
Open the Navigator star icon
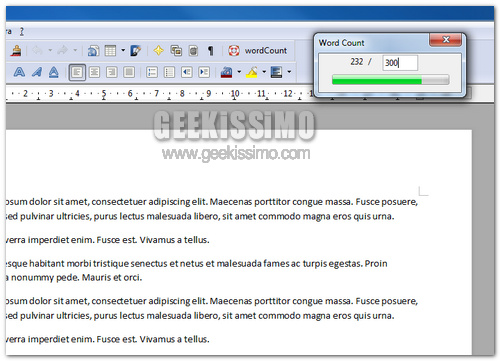[158, 51]
